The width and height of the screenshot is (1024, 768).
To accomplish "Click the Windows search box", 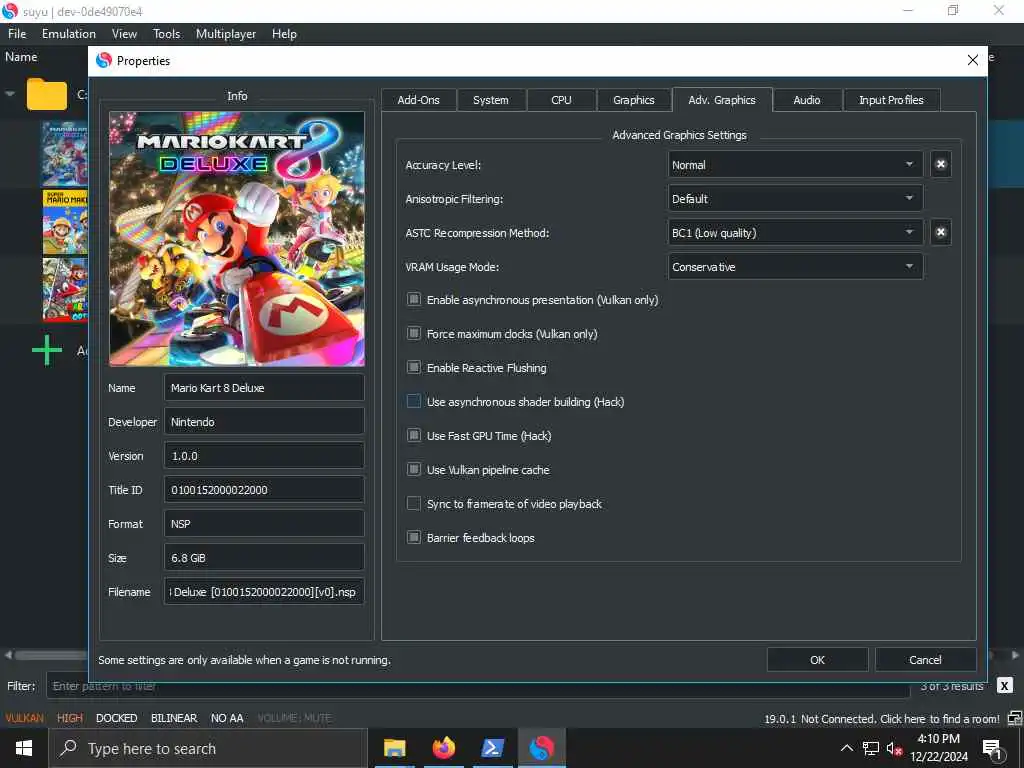I will 207,748.
